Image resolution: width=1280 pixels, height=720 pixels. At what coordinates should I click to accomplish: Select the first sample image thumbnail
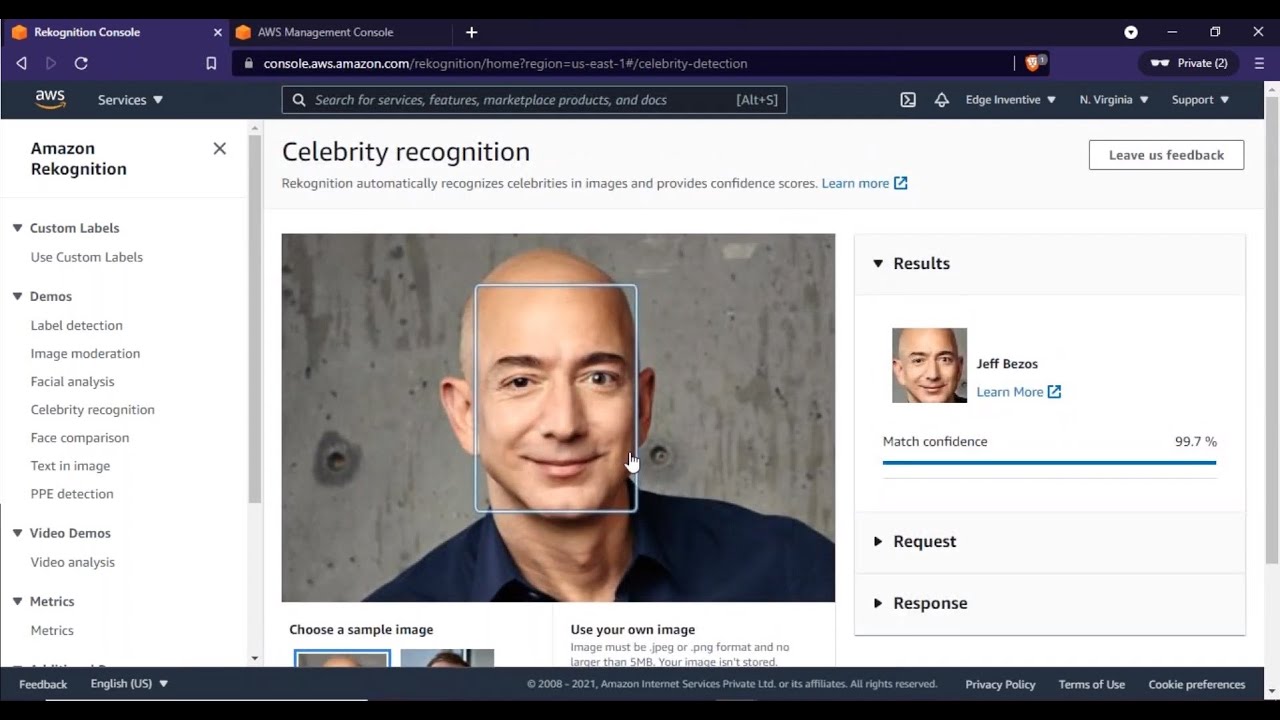pos(342,658)
